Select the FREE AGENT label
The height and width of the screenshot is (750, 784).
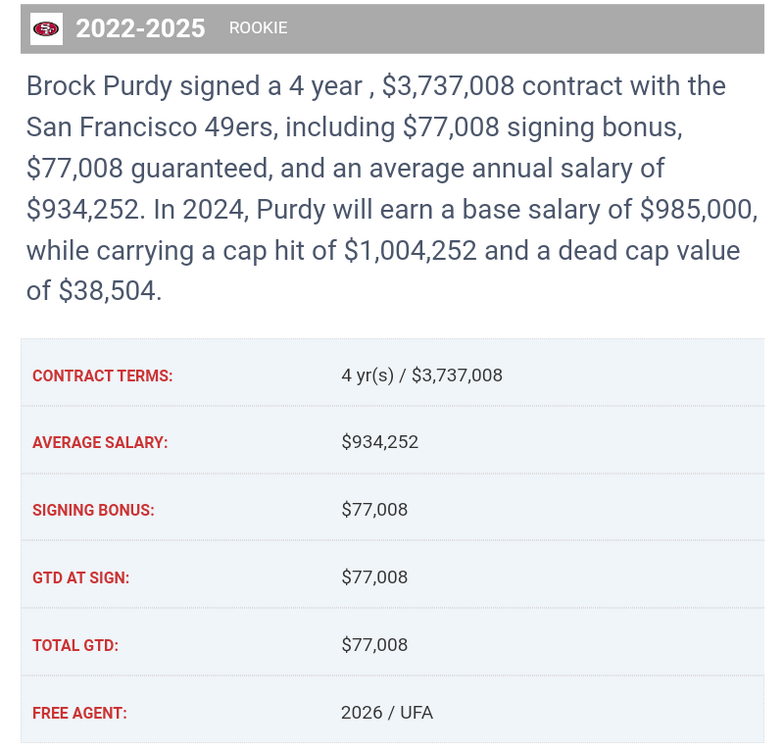pos(80,713)
